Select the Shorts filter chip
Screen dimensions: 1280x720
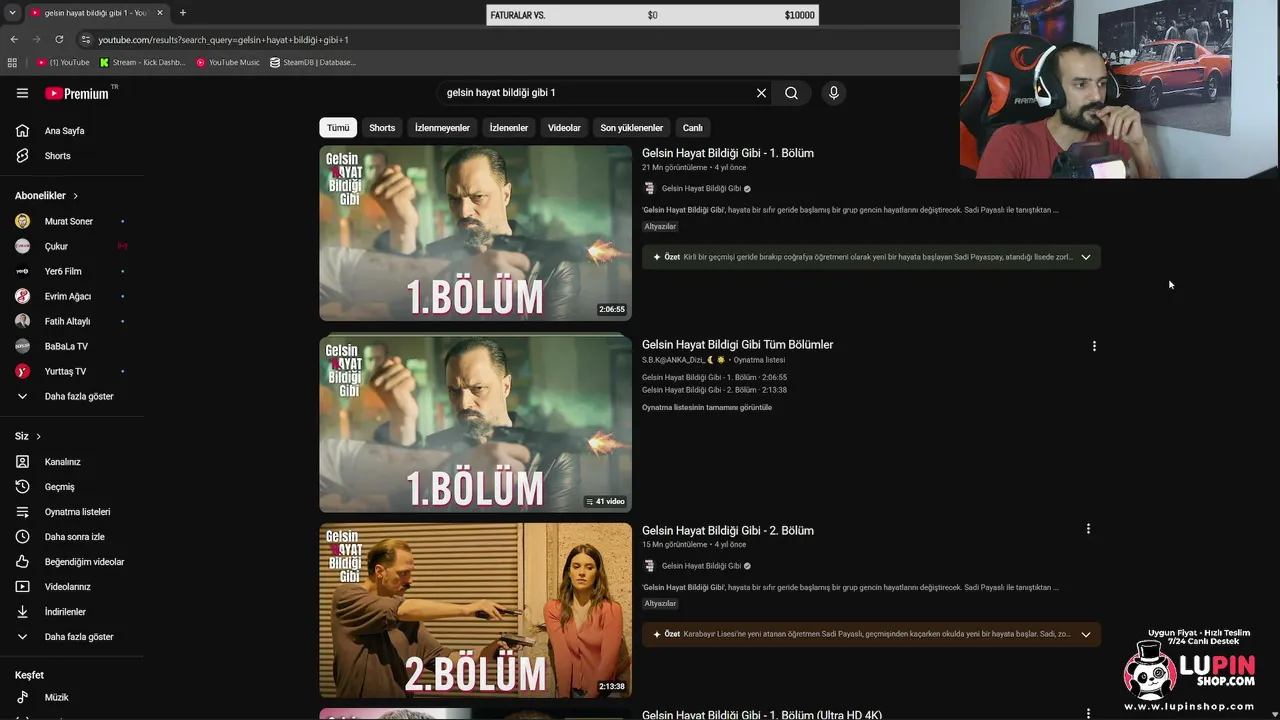pyautogui.click(x=382, y=128)
